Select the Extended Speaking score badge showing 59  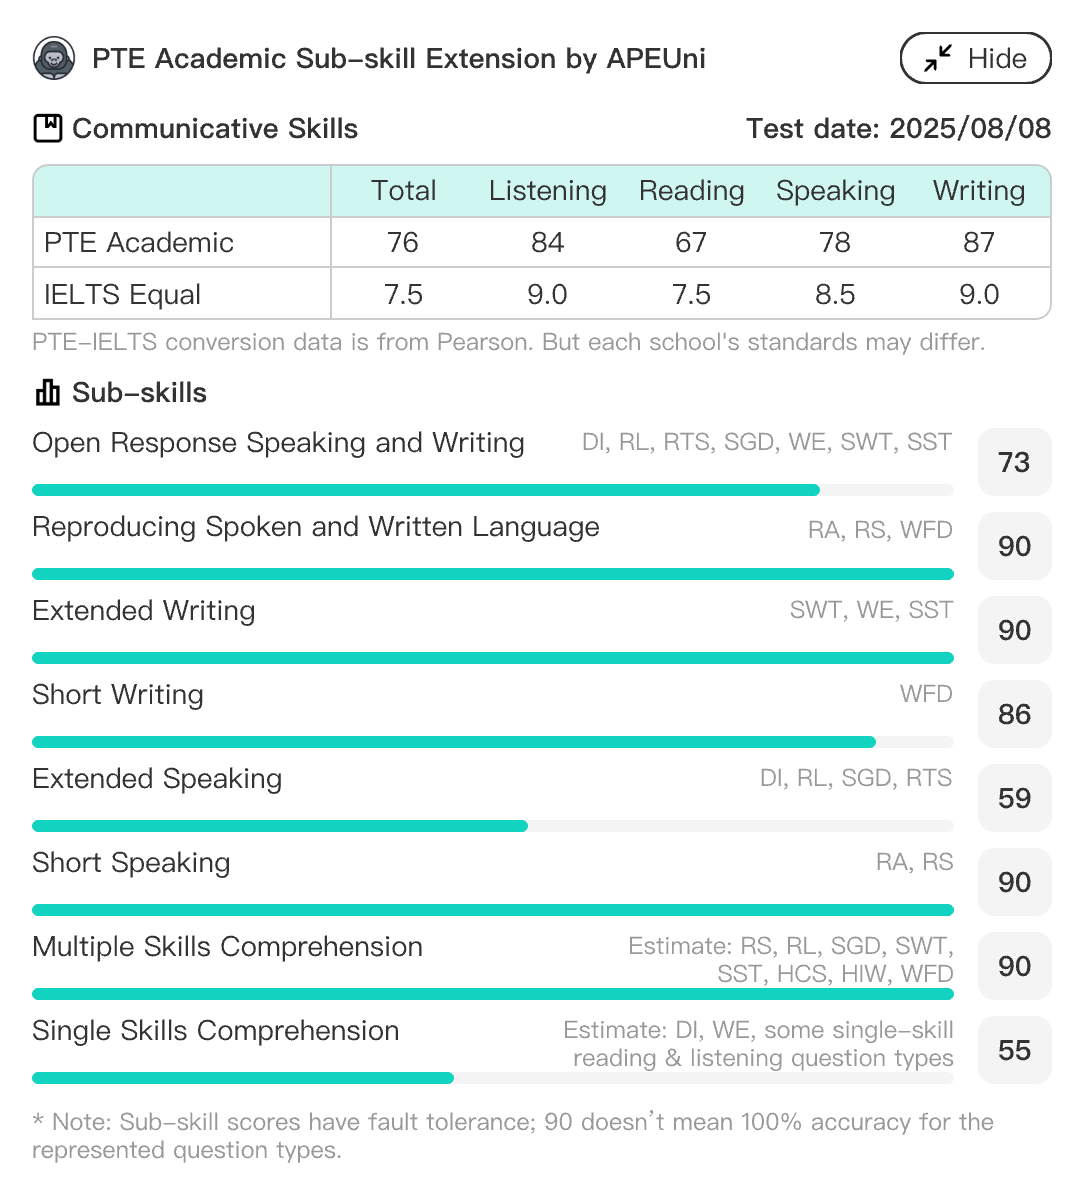click(x=1014, y=798)
